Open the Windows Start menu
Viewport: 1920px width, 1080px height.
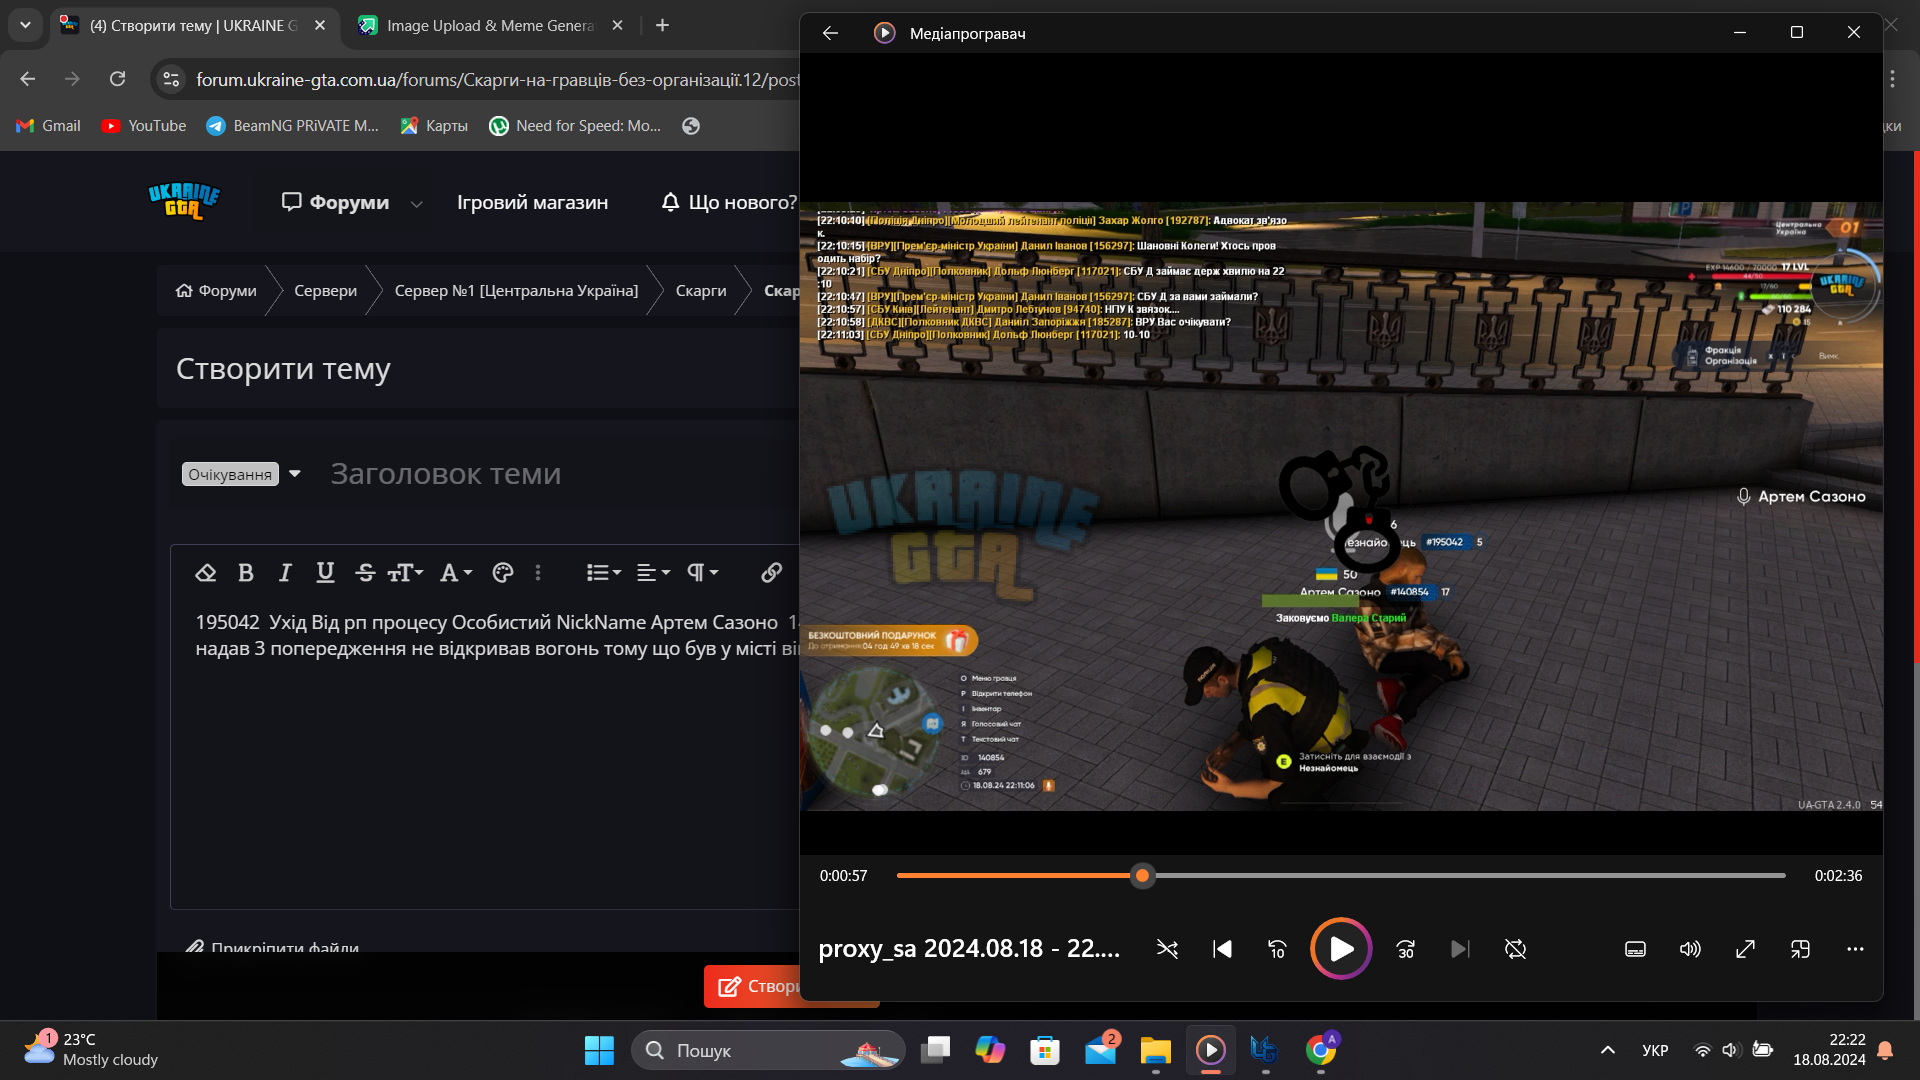pos(599,1050)
